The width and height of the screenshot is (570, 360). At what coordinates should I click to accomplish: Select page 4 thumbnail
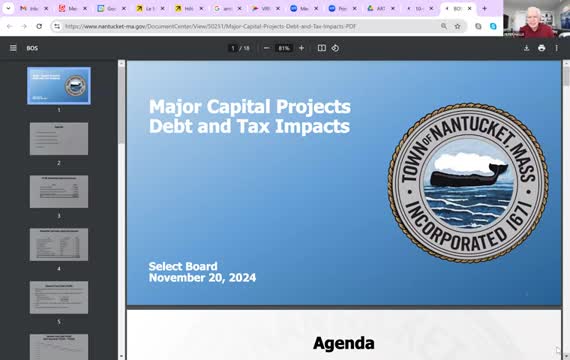click(59, 244)
